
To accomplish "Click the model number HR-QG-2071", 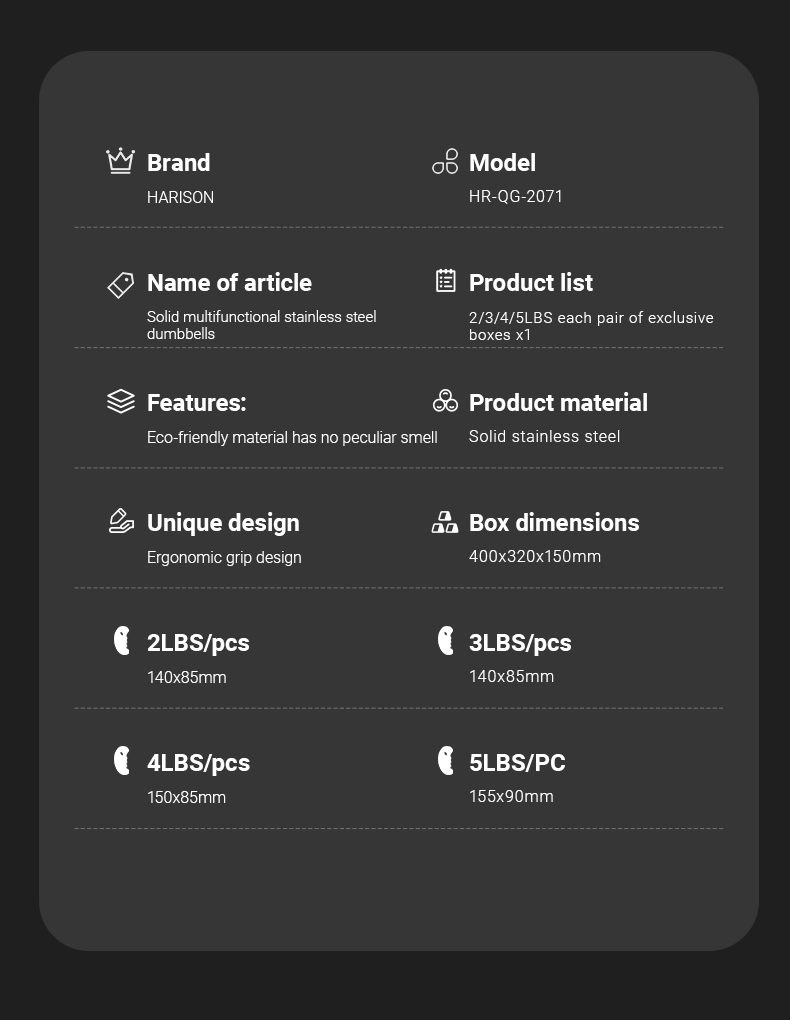I will 515,196.
